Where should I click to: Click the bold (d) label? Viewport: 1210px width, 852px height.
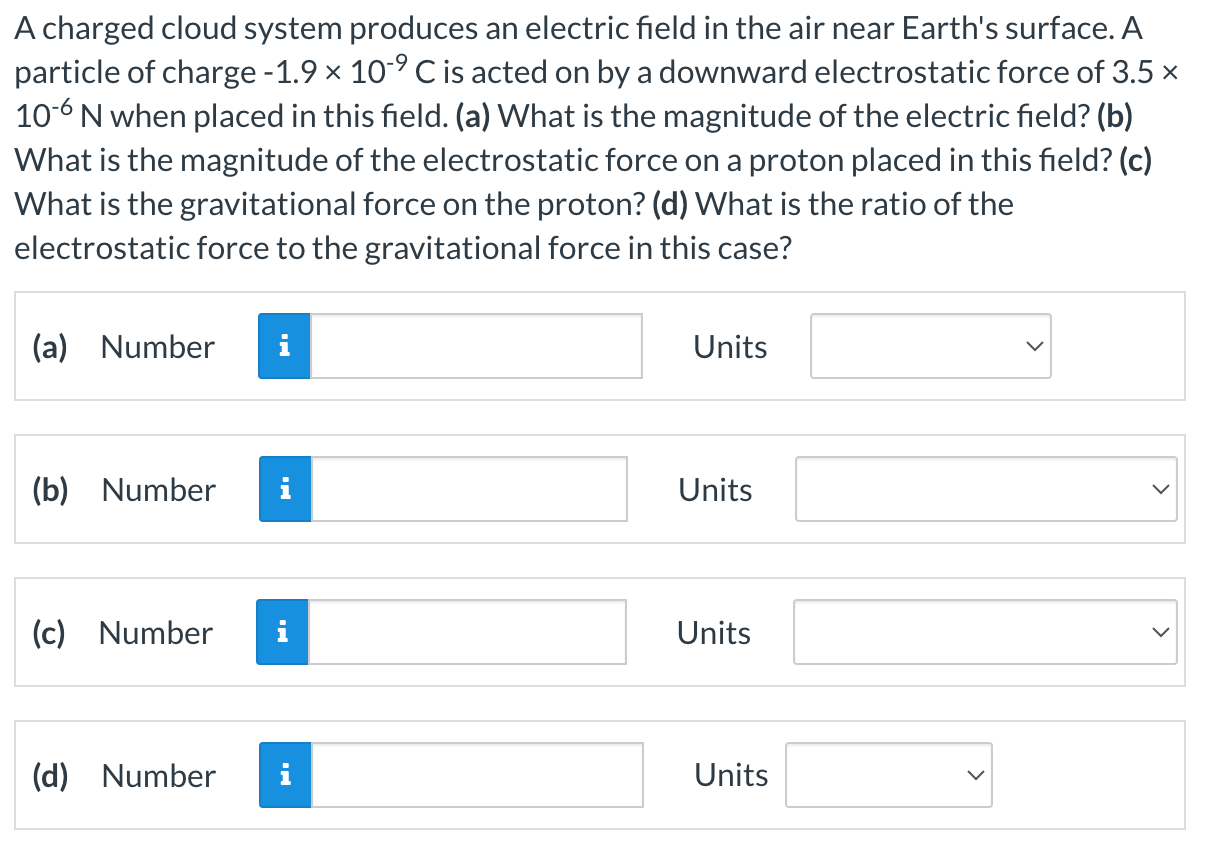48,775
